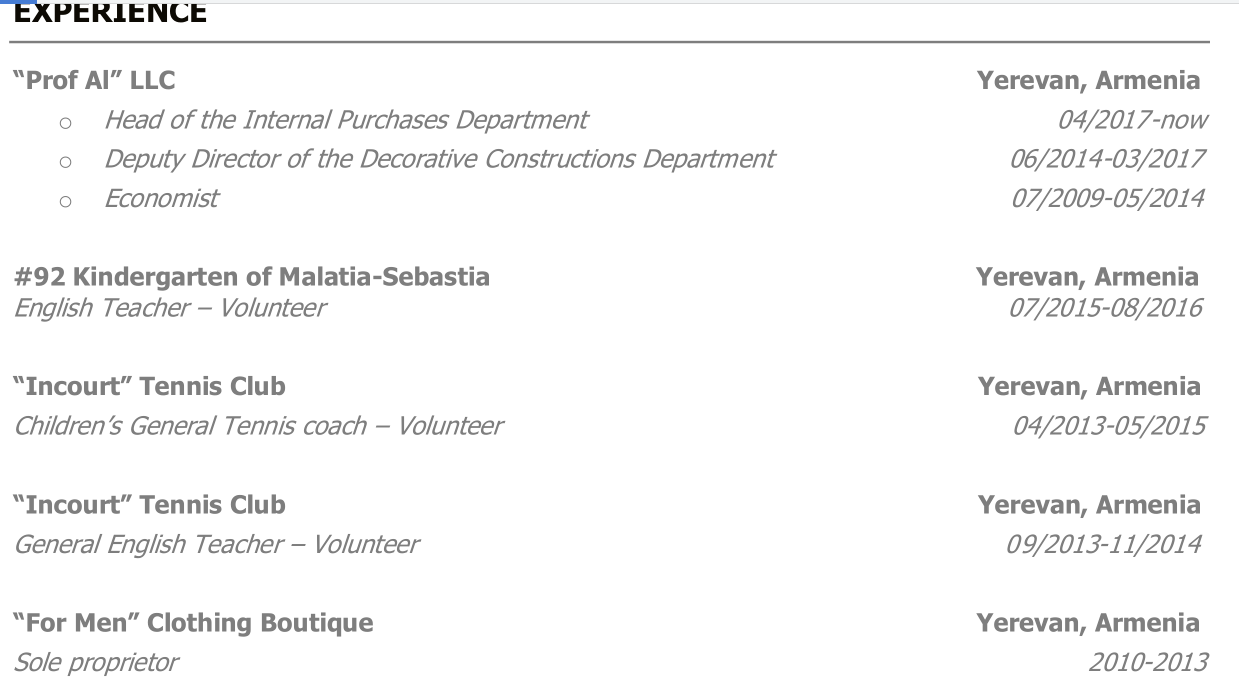Click Head of the Internal Purchases Department
Viewport: 1239px width, 693px height.
346,120
